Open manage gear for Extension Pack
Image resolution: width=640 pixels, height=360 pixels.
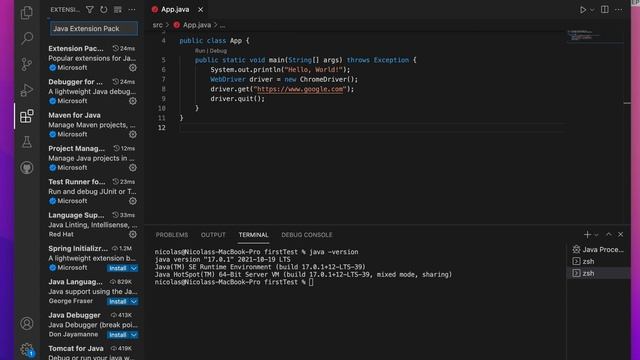click(x=133, y=68)
